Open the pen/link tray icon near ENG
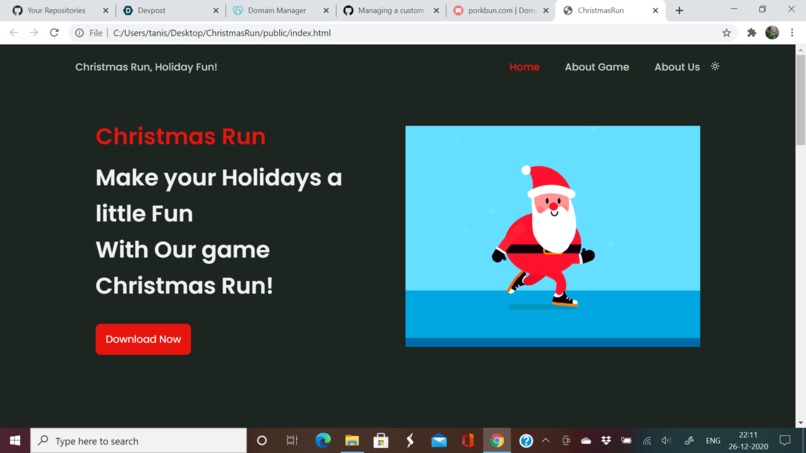 689,441
